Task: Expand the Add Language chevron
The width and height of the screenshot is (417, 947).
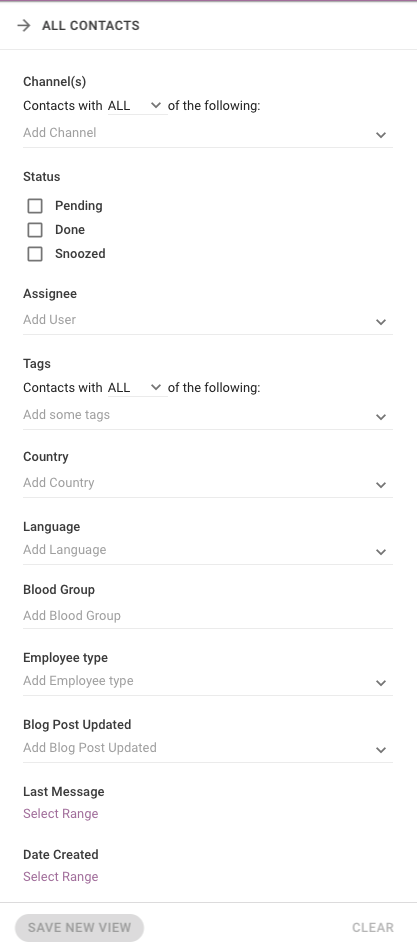Action: pyautogui.click(x=381, y=551)
